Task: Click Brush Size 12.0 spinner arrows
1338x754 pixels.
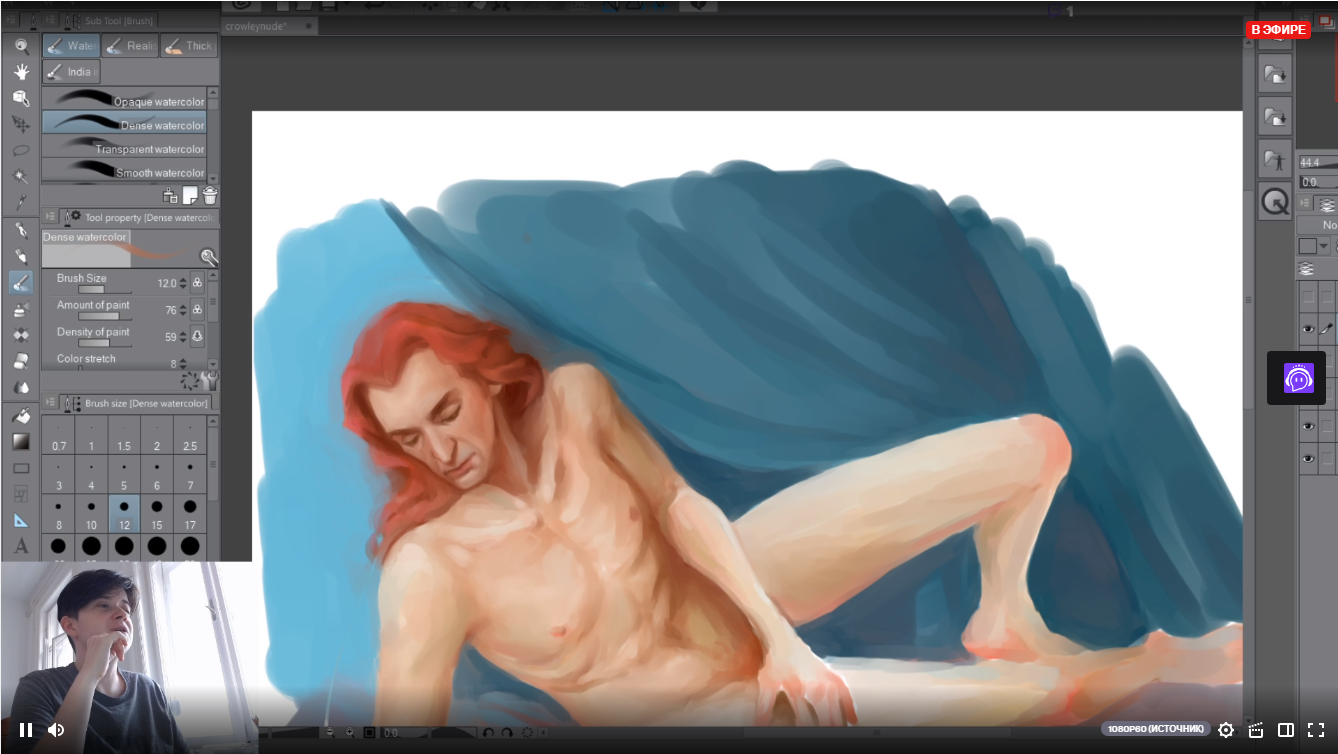Action: [183, 283]
